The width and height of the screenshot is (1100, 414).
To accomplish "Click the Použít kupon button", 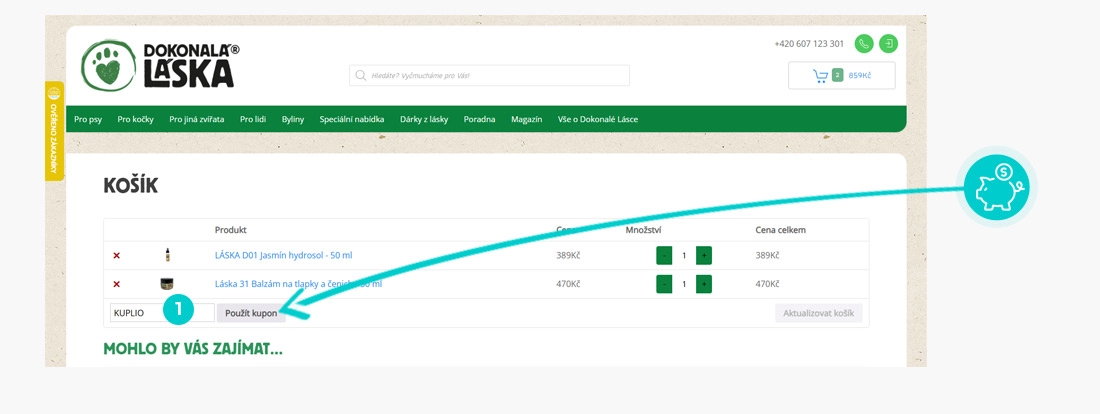I will (251, 313).
